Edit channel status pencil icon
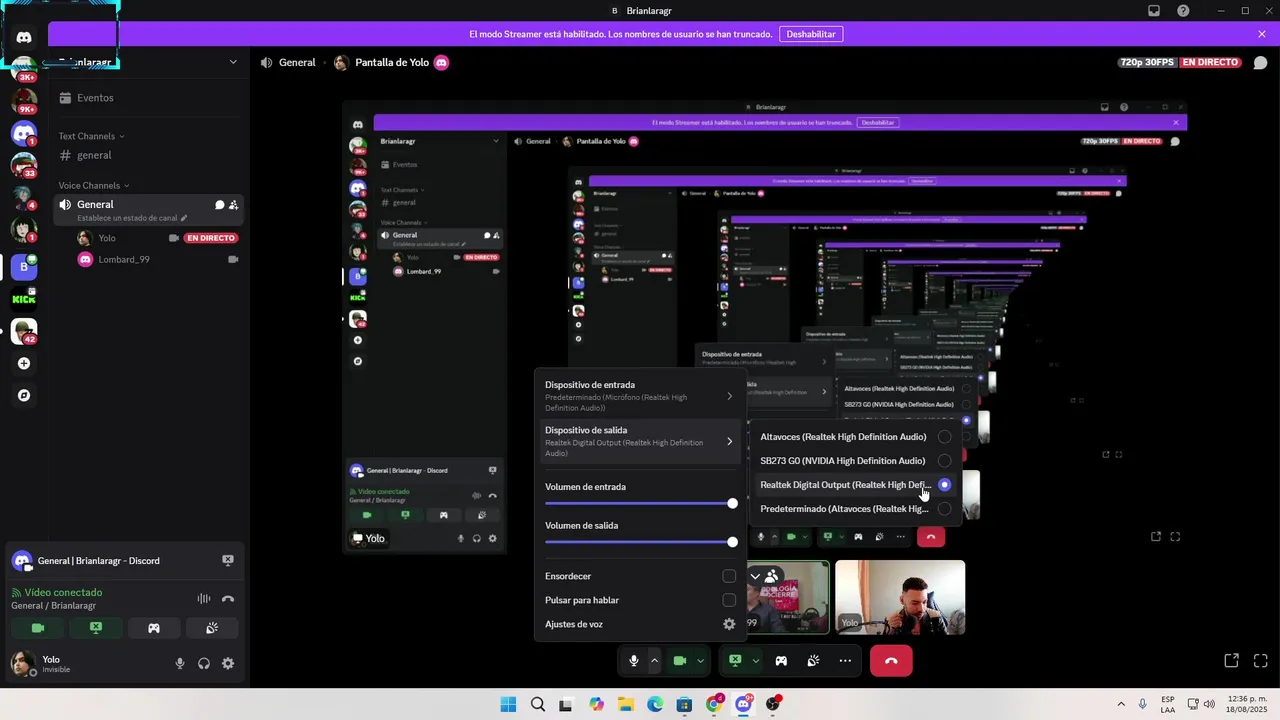Image resolution: width=1280 pixels, height=720 pixels. (184, 218)
